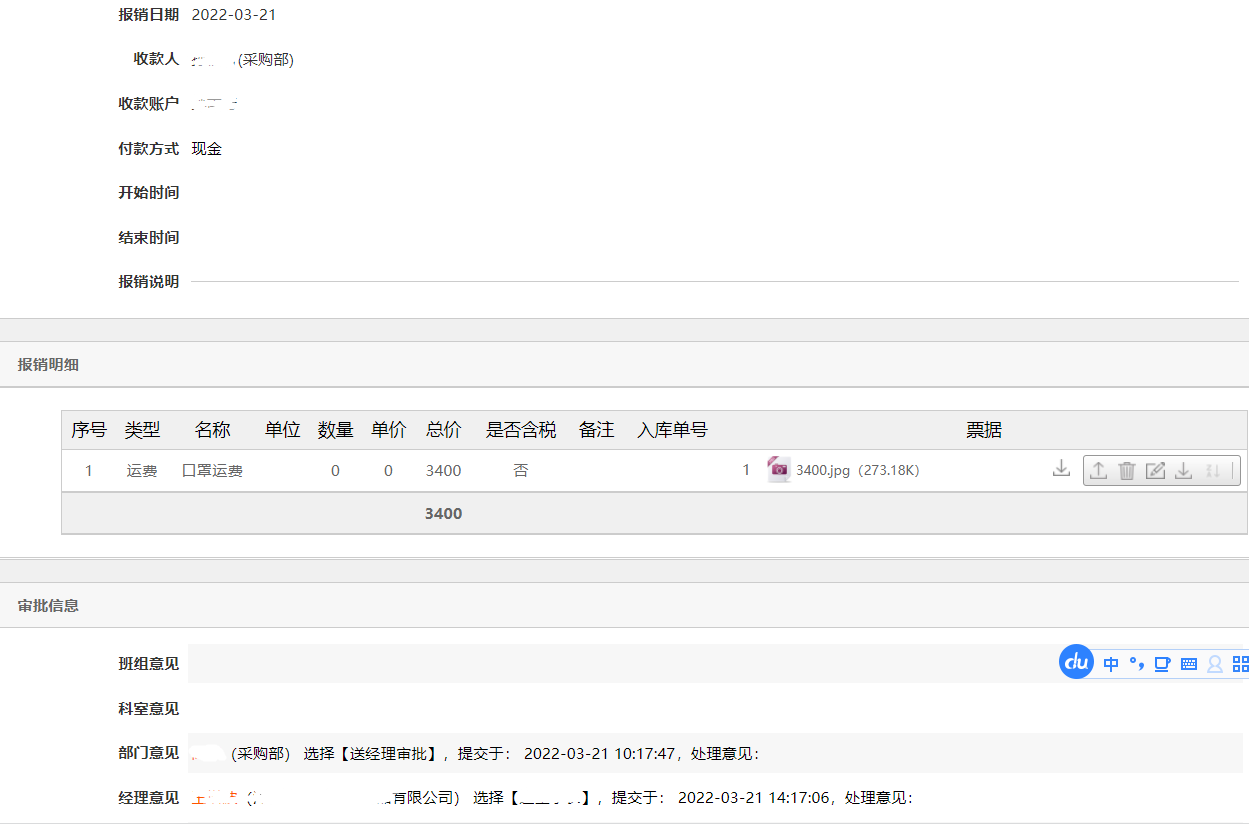
Task: Sort ticket attachments with the sort icon
Action: pyautogui.click(x=1211, y=469)
